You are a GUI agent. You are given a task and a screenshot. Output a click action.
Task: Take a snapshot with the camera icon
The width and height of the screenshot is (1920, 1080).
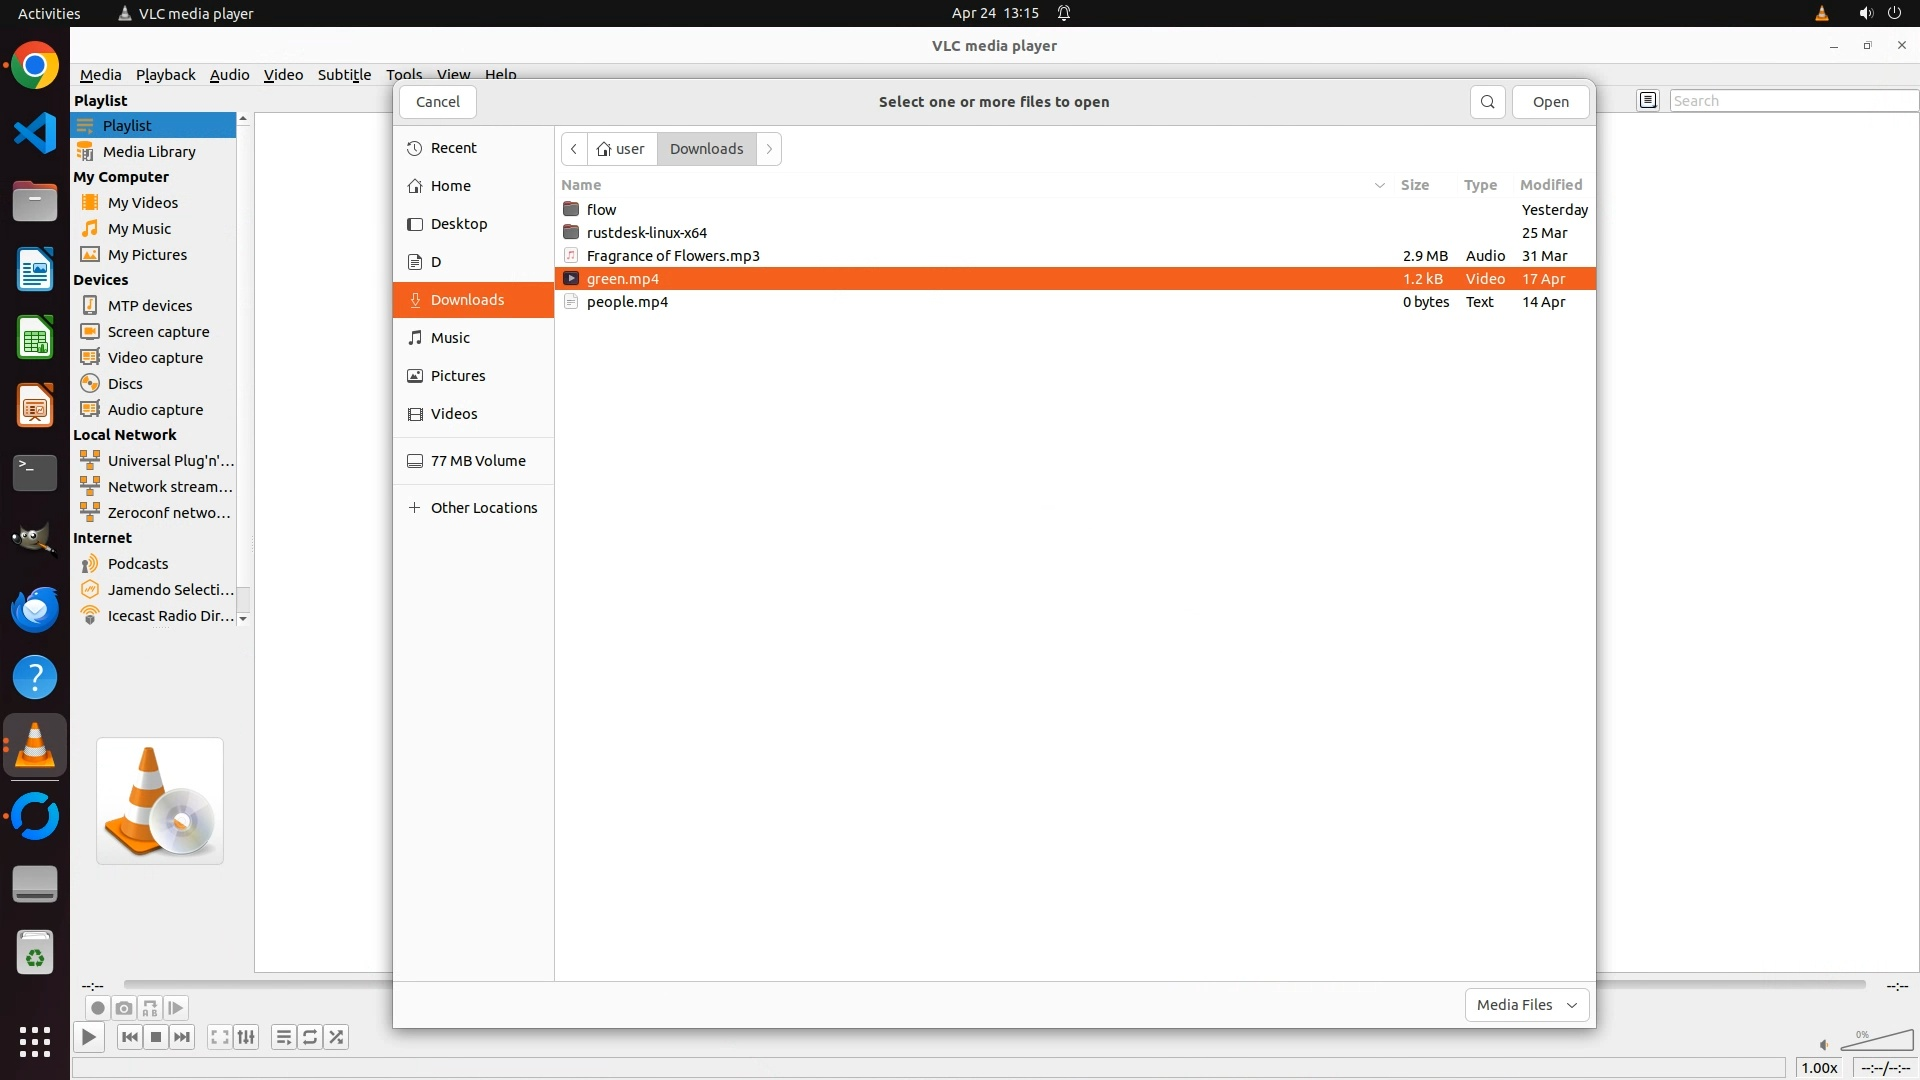pos(124,1008)
